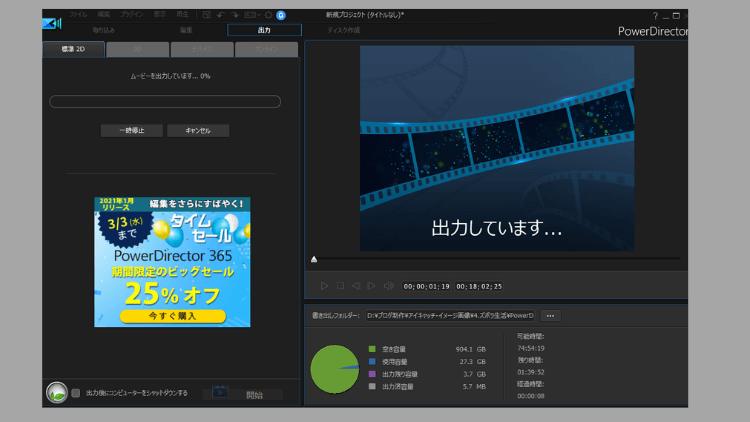Viewport: 750px width, 422px height.
Task: Click the save project icon in toolbar
Action: click(206, 15)
